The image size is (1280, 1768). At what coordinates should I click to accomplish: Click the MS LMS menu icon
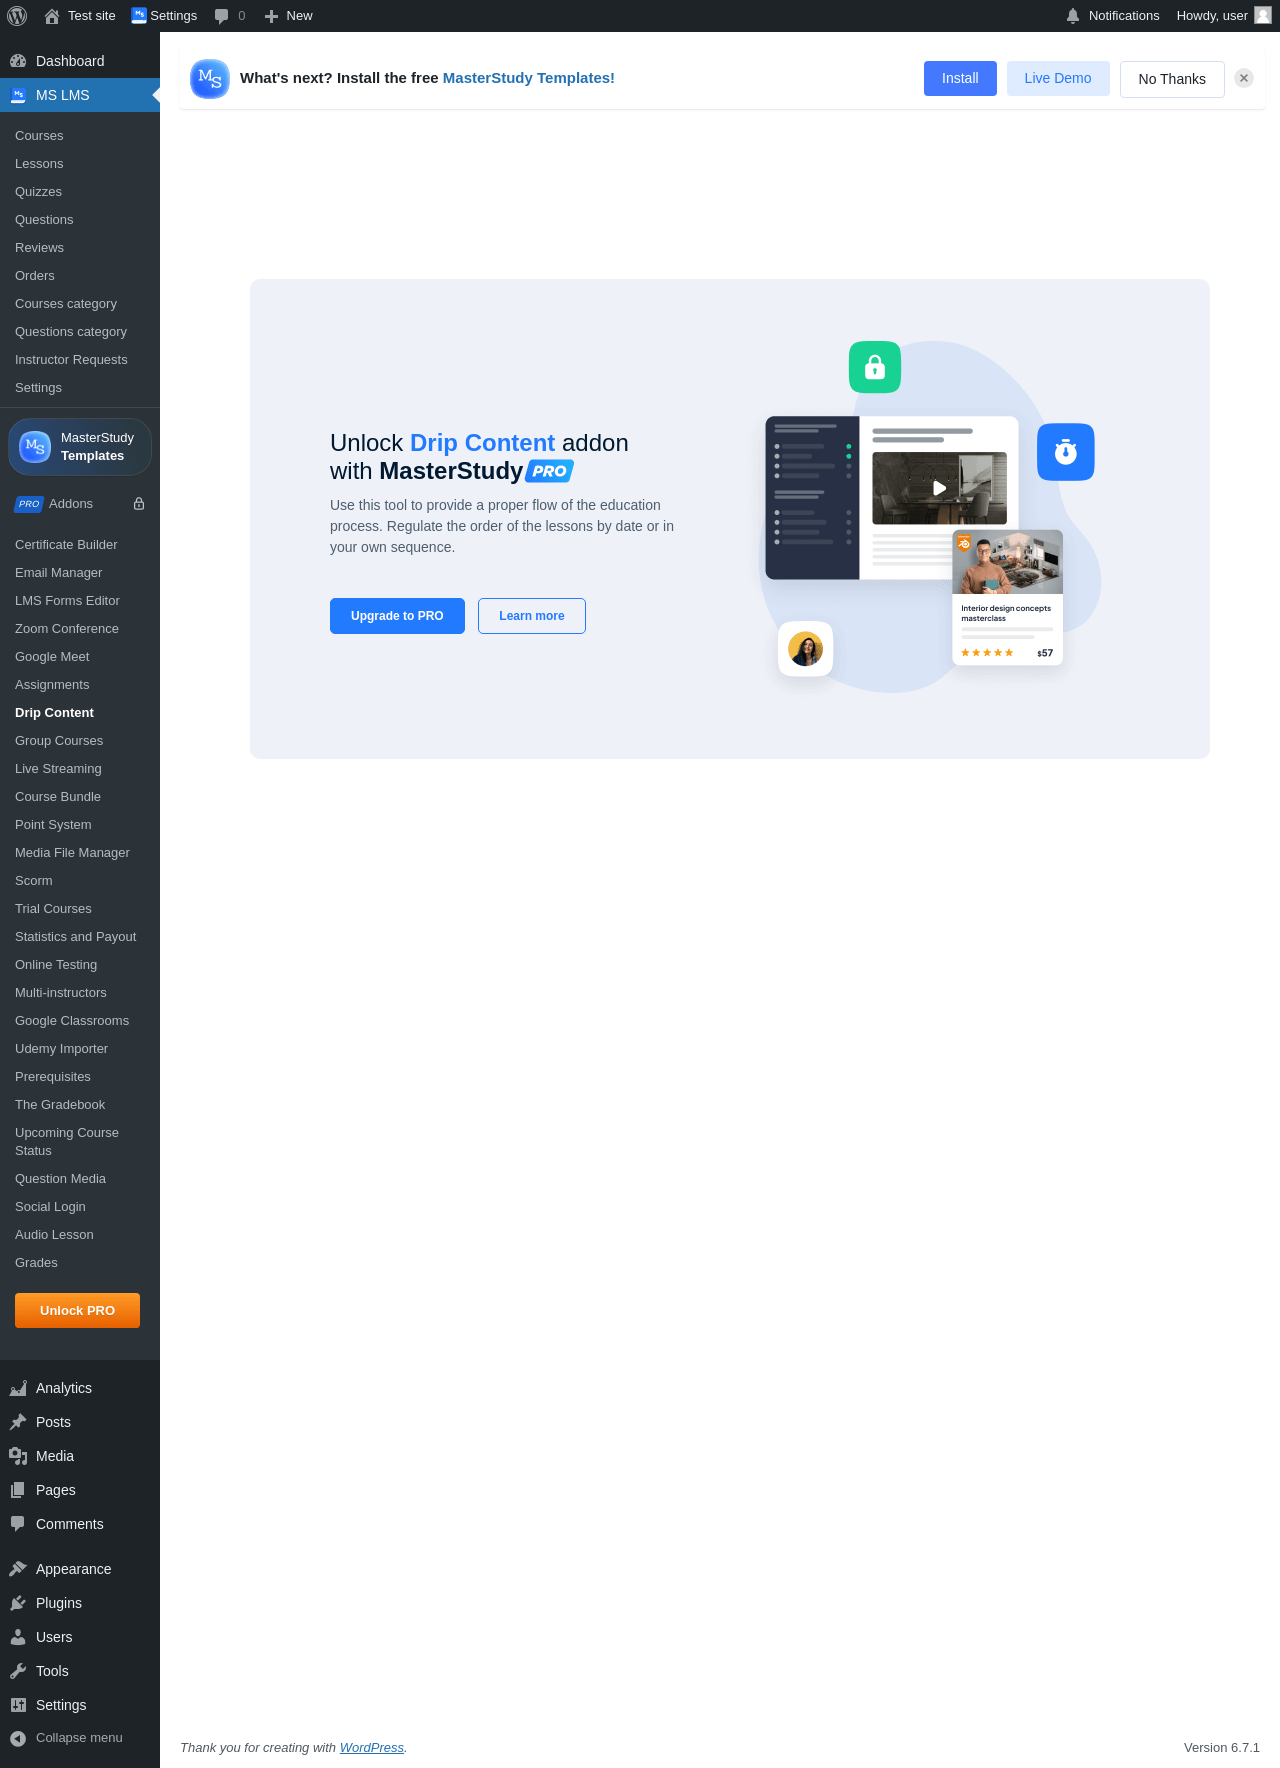[x=18, y=95]
